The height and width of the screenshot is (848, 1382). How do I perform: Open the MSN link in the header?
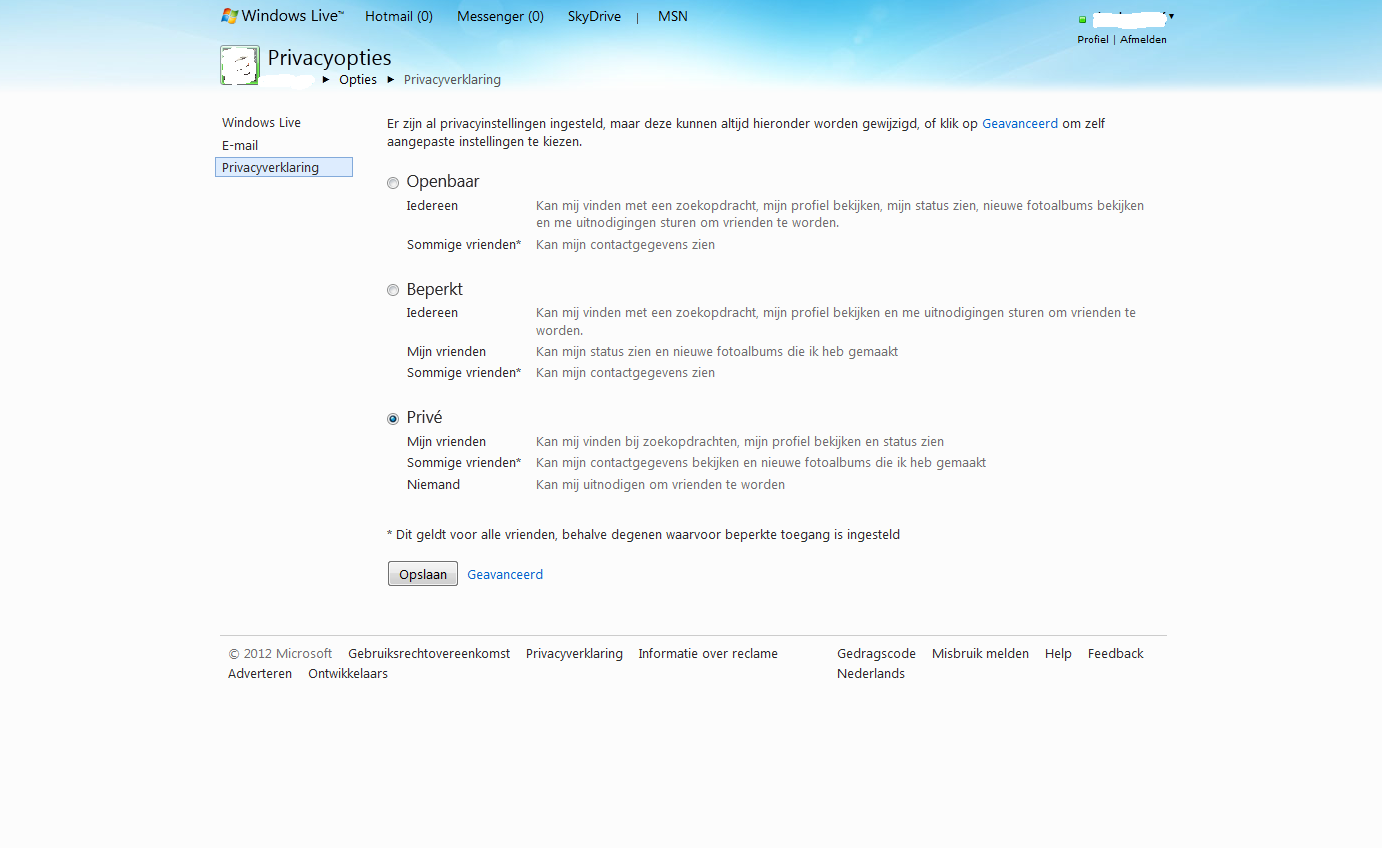[x=673, y=16]
